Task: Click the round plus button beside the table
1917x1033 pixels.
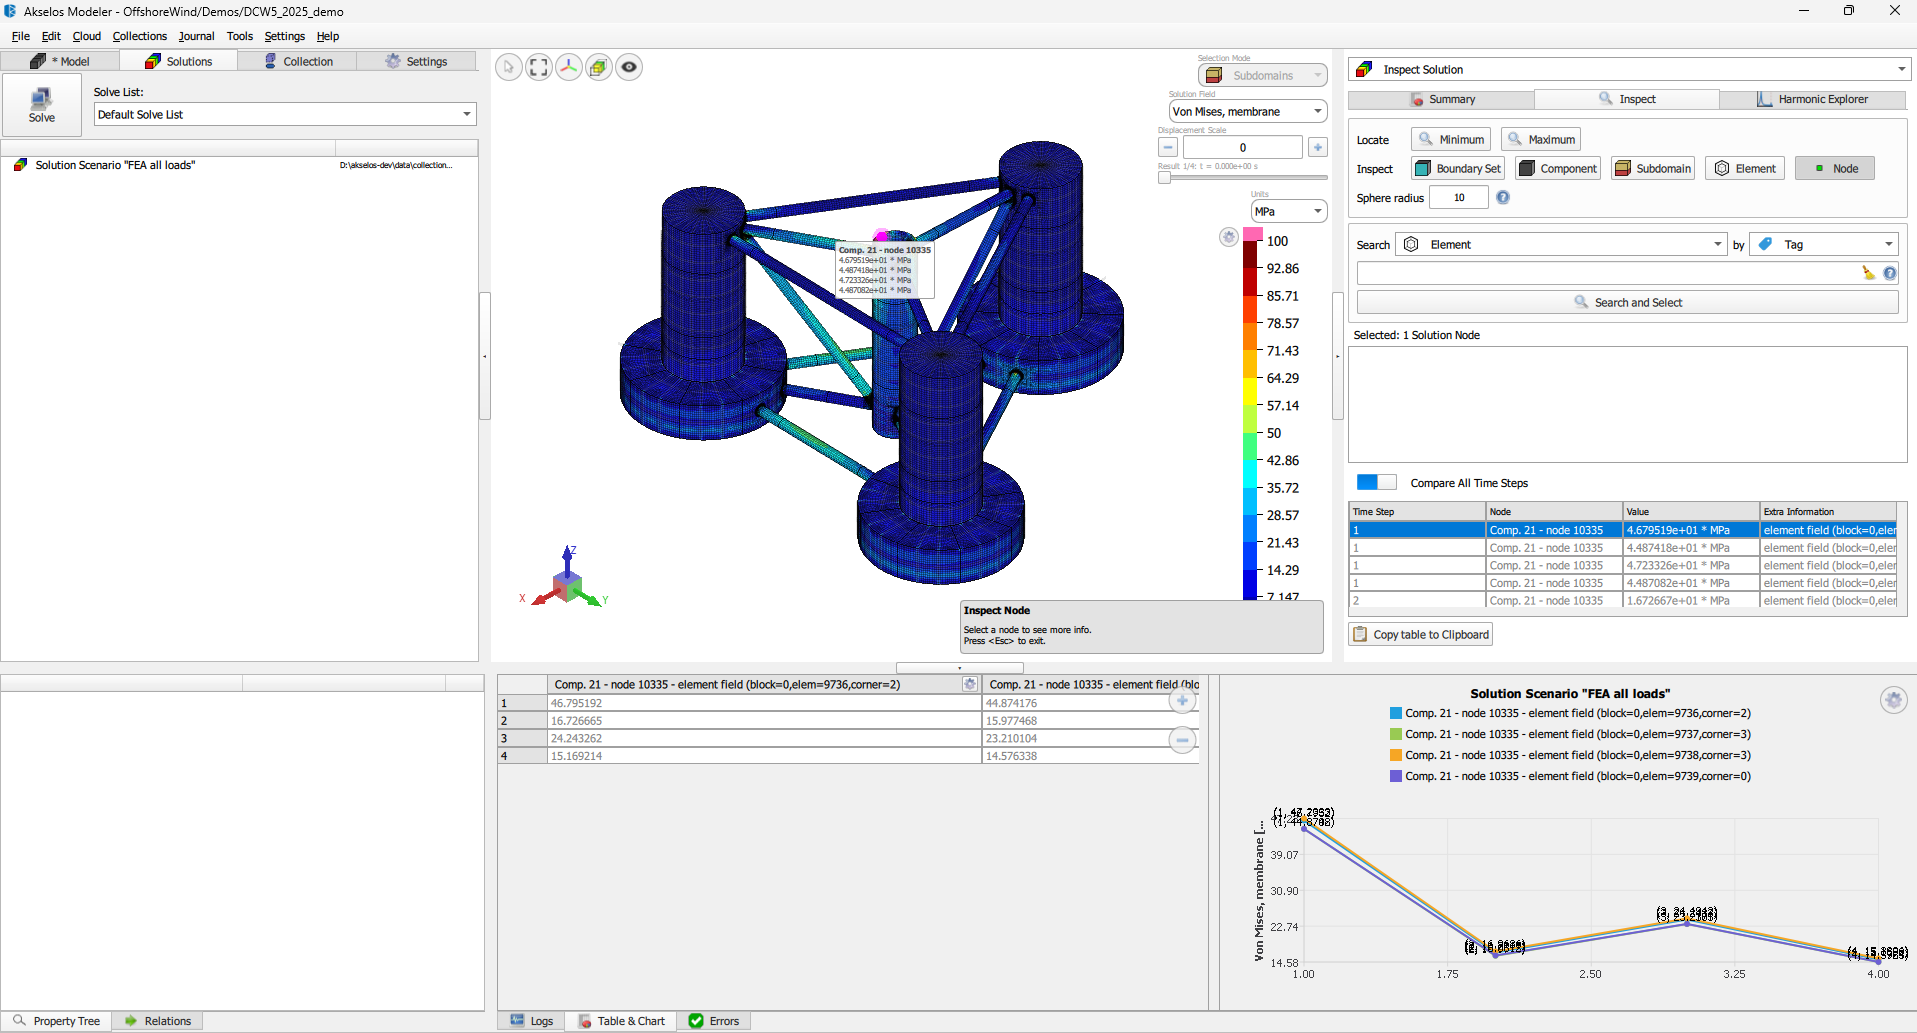Action: pos(1182,701)
